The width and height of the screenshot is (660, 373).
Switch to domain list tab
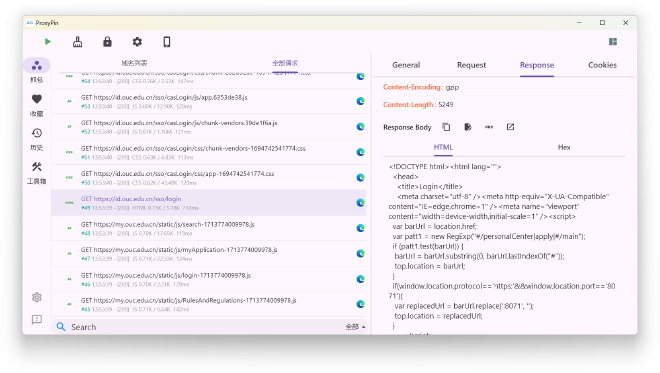[134, 63]
